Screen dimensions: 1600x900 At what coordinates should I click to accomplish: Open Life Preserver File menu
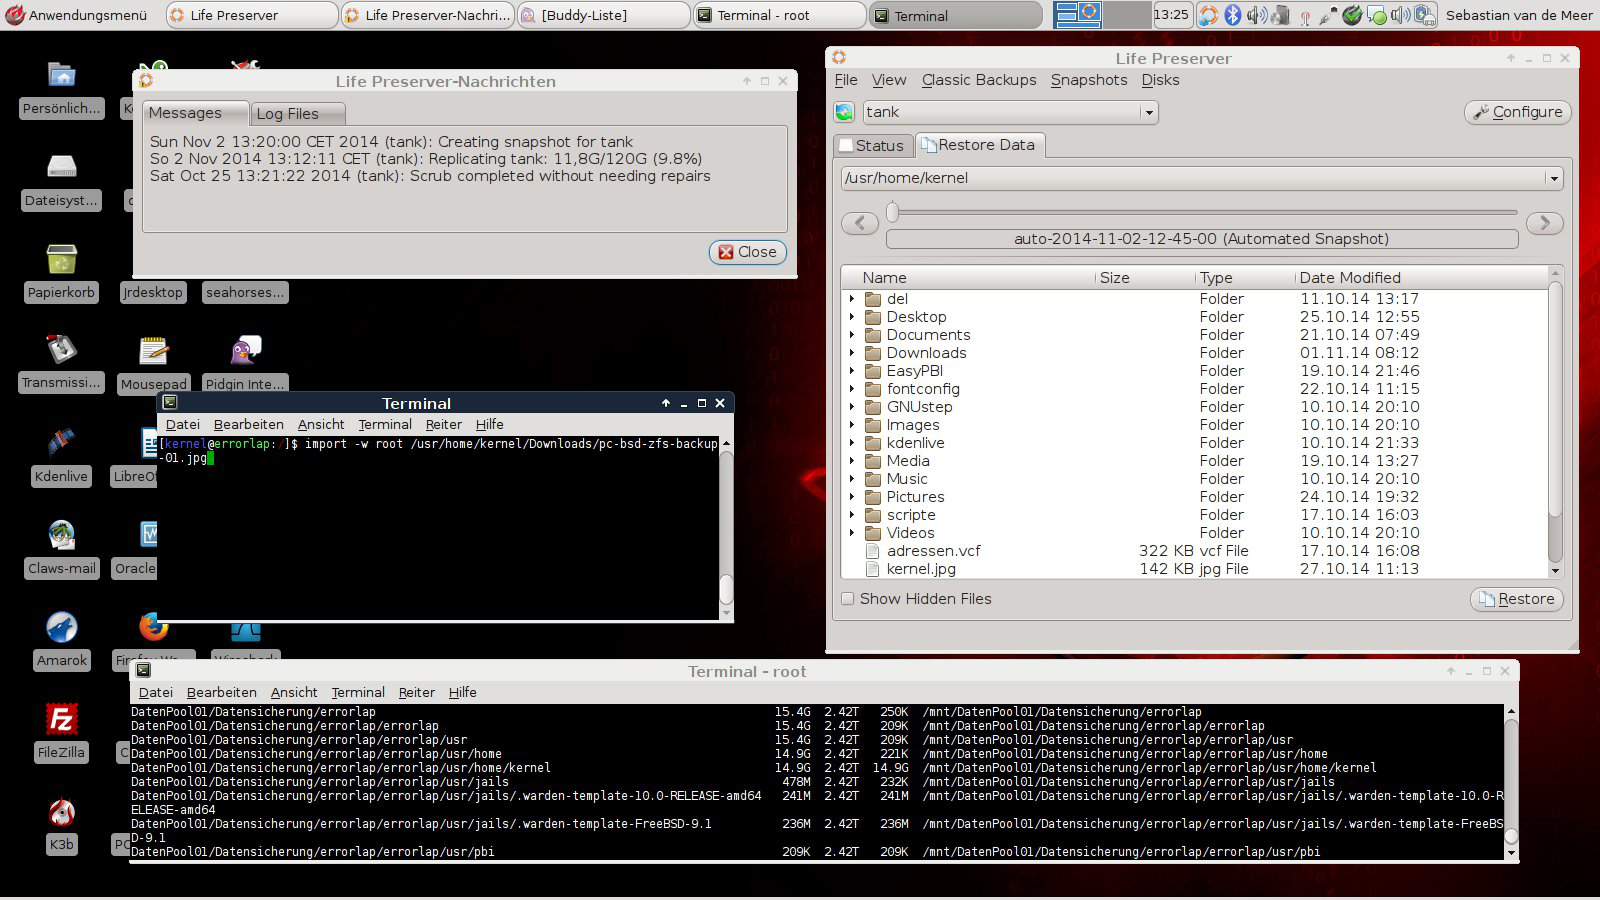coord(846,80)
